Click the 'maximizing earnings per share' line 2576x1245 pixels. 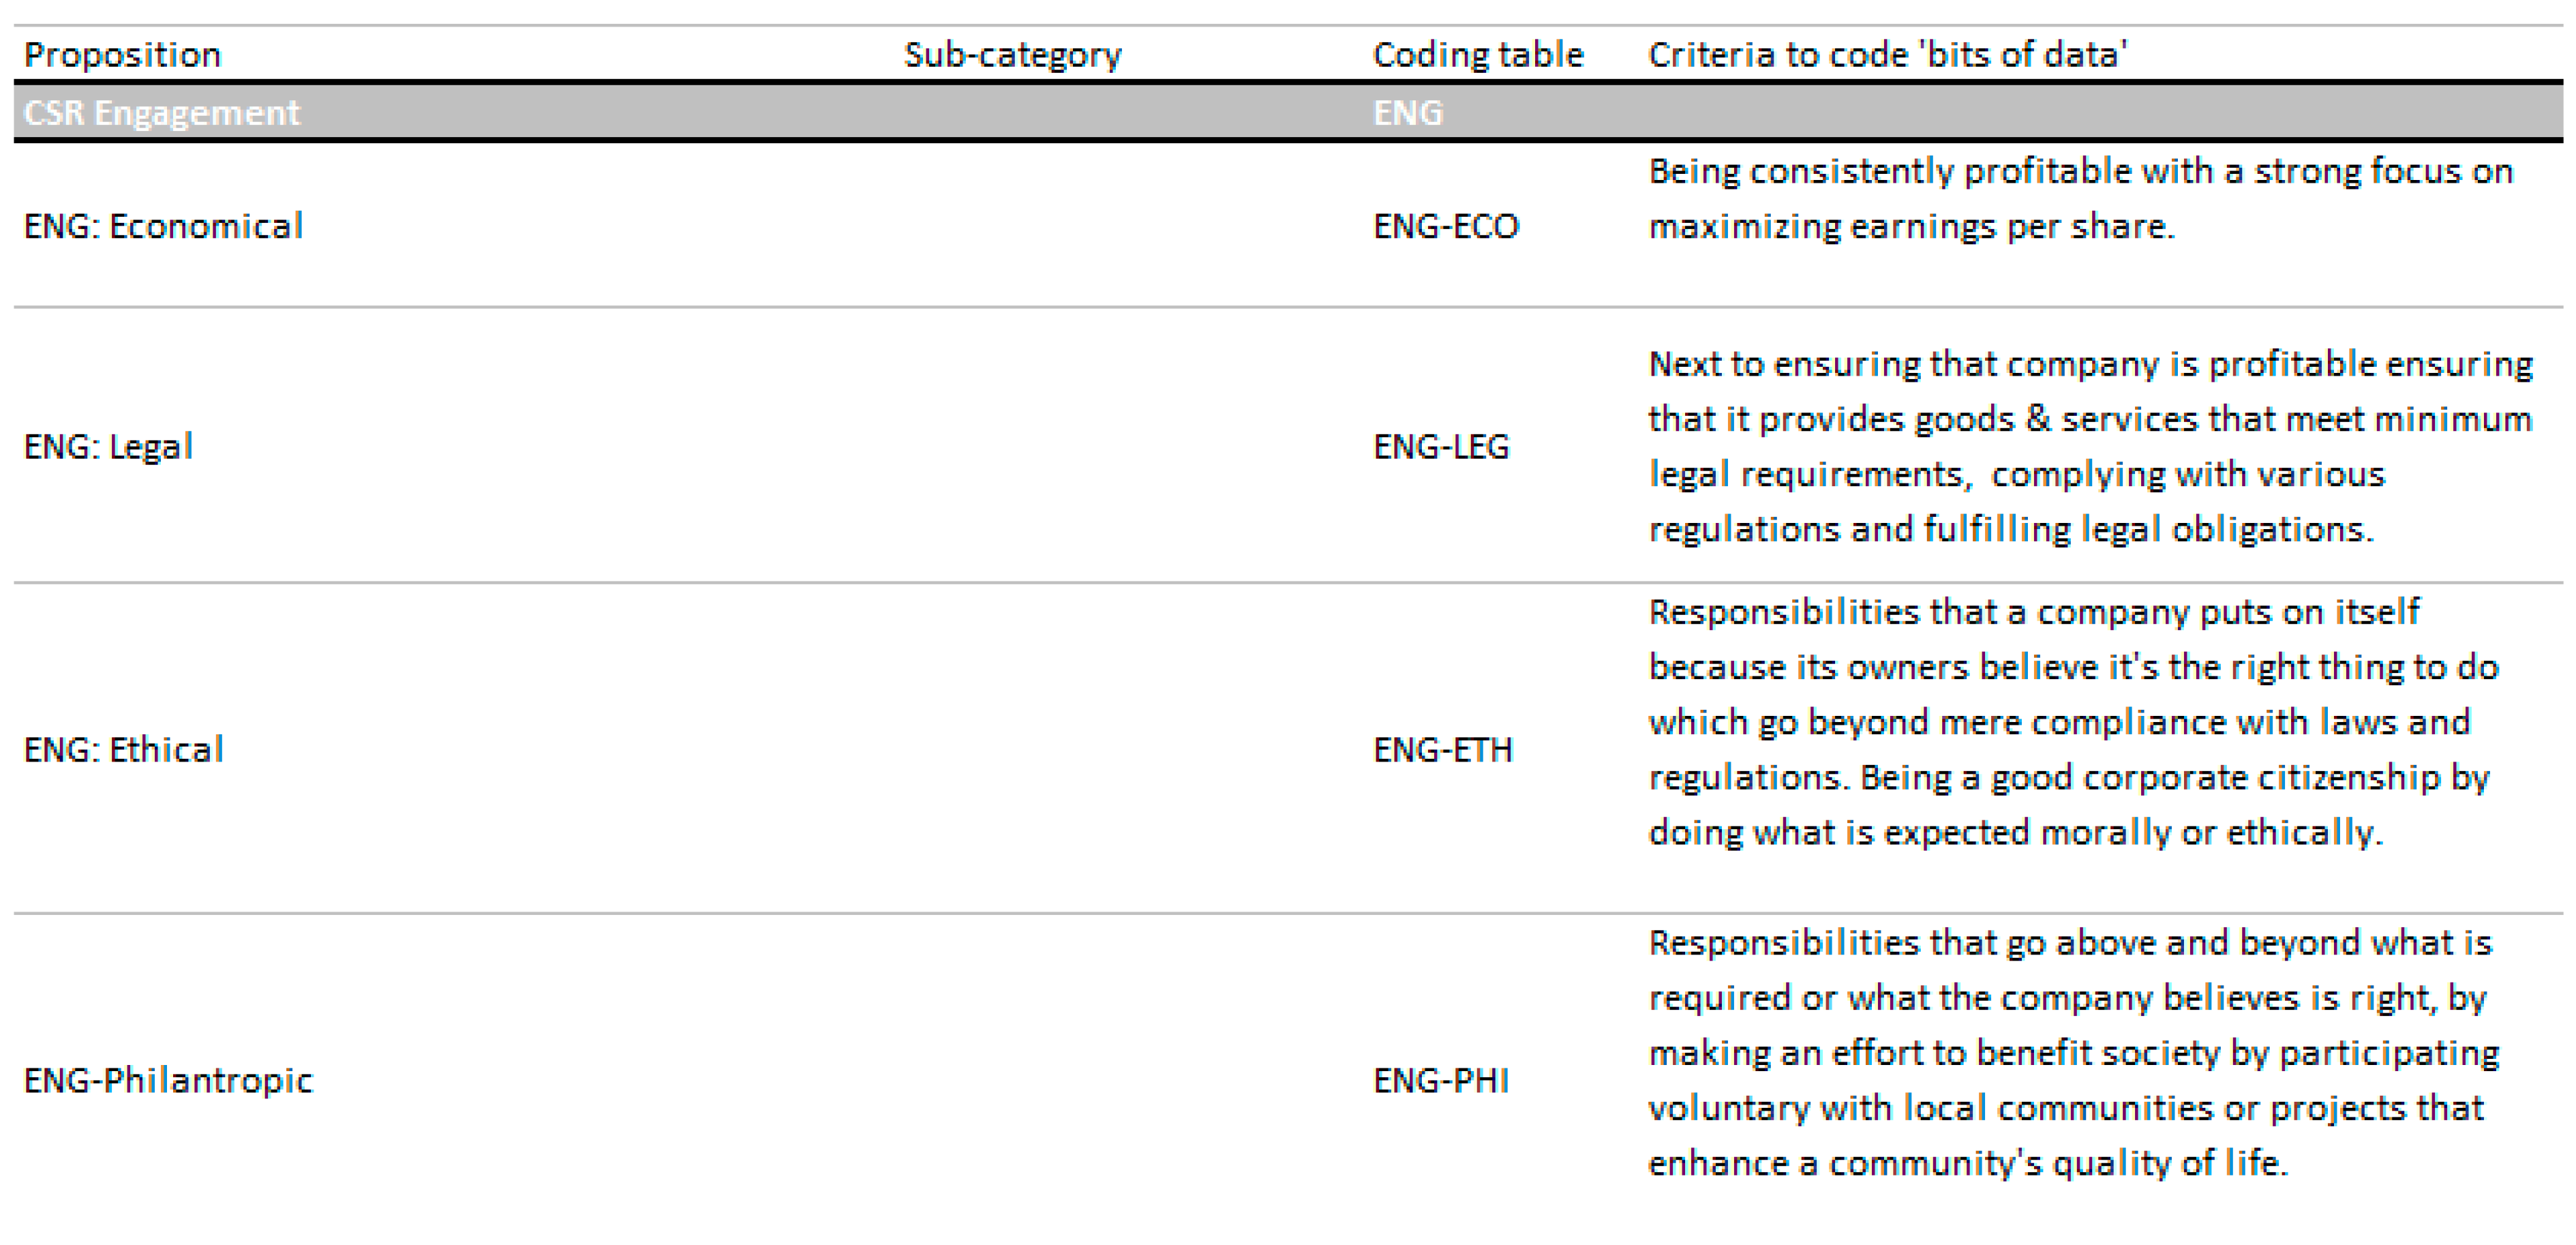(x=1911, y=227)
